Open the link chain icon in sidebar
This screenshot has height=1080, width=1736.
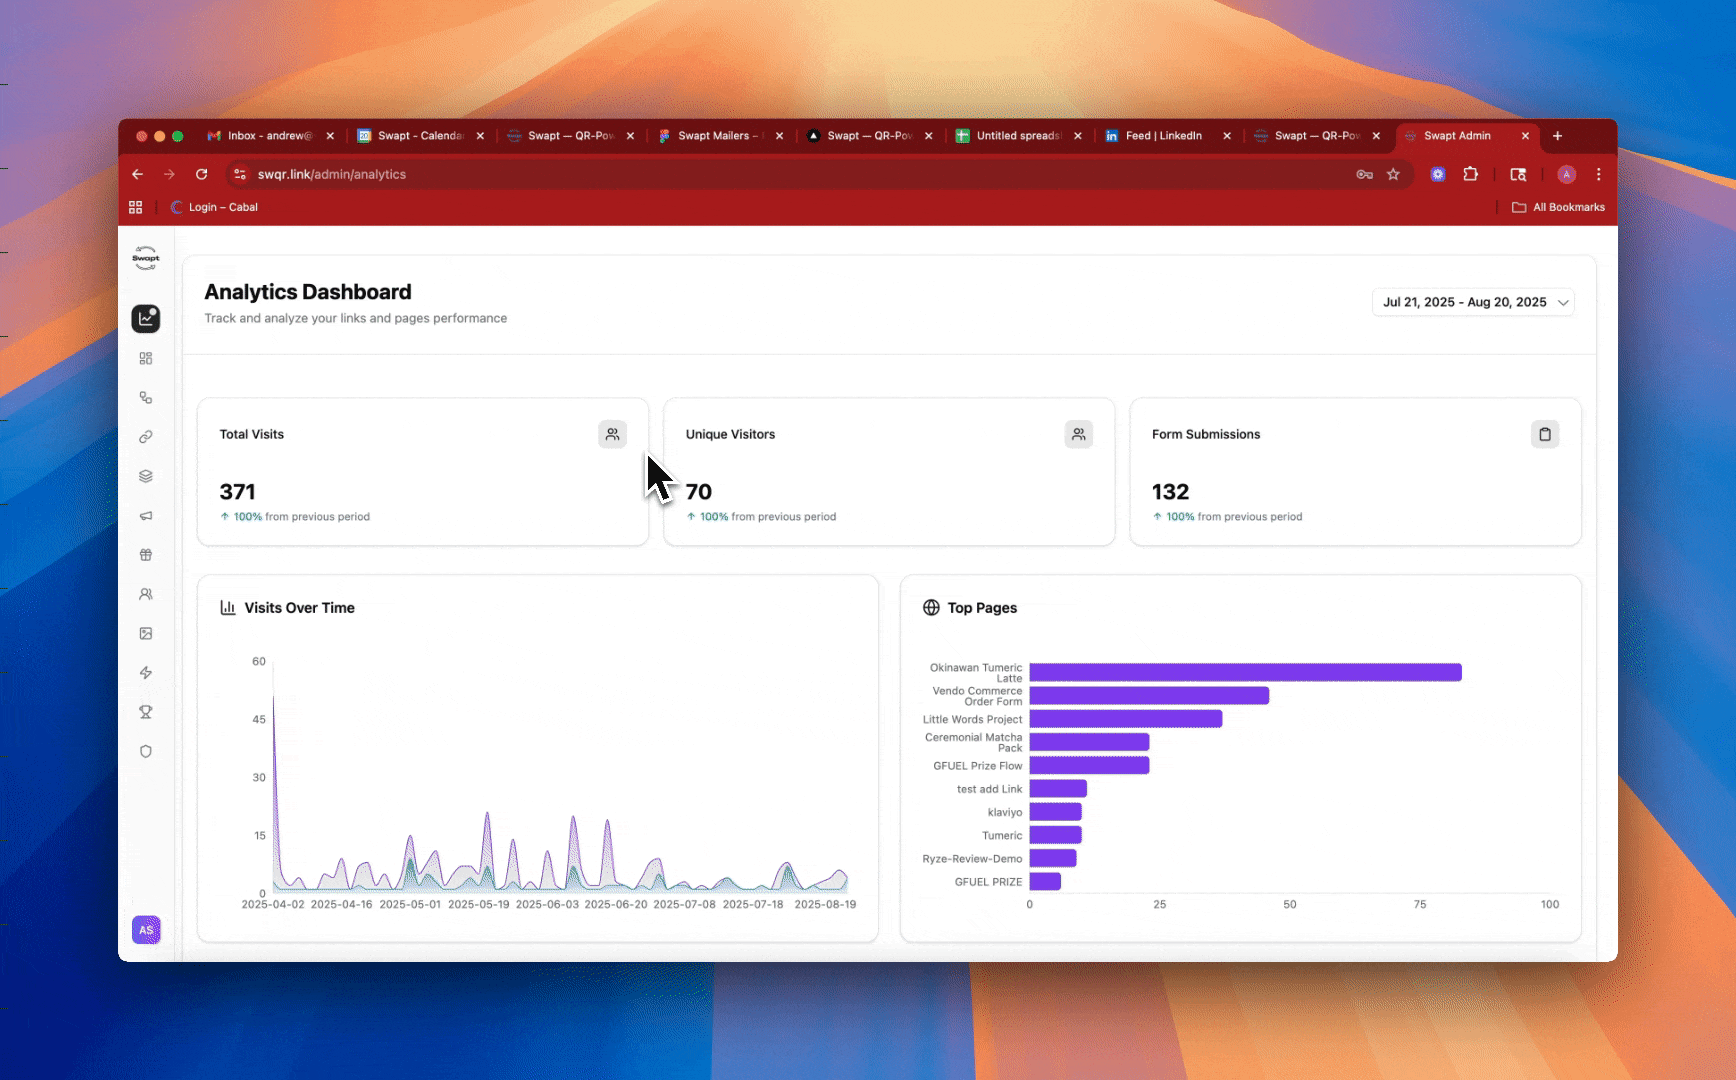146,437
